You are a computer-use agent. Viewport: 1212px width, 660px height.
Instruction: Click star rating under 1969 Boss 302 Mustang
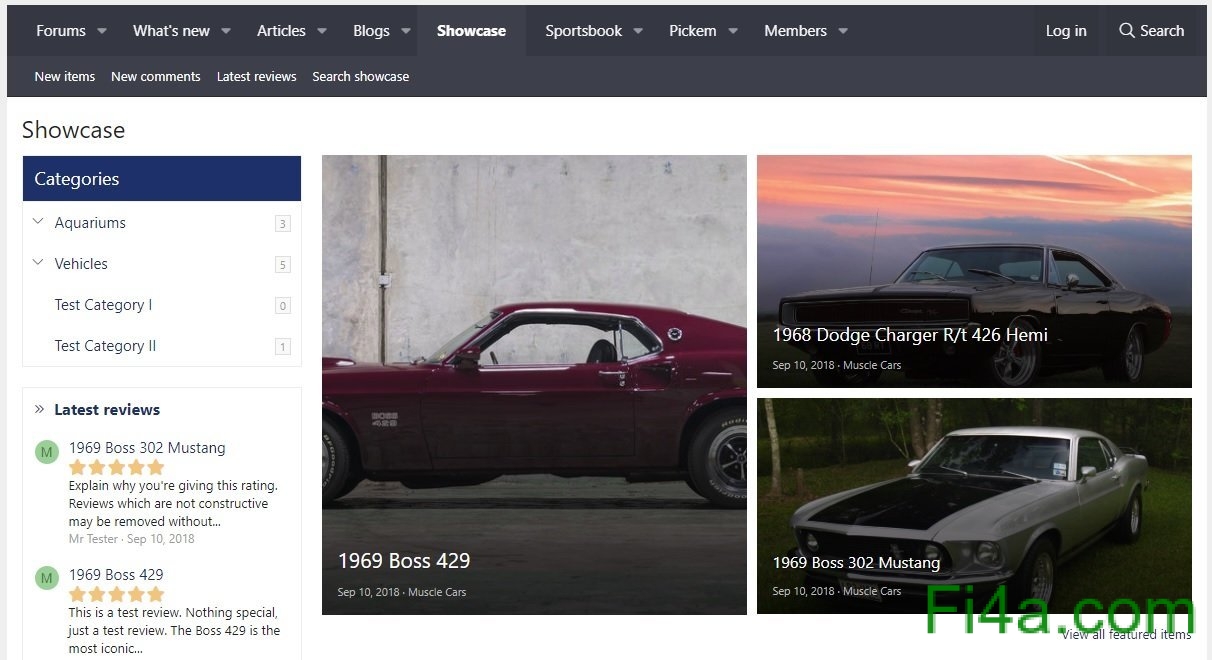point(116,467)
